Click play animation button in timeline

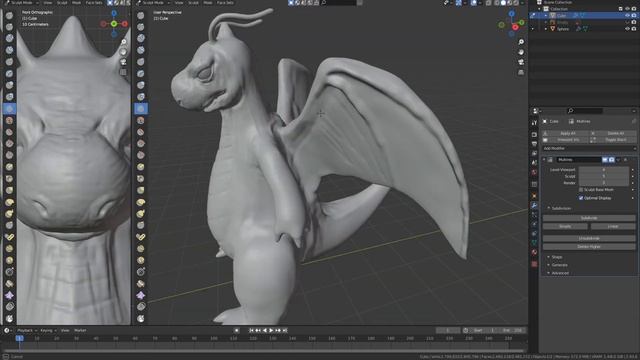pyautogui.click(x=271, y=331)
